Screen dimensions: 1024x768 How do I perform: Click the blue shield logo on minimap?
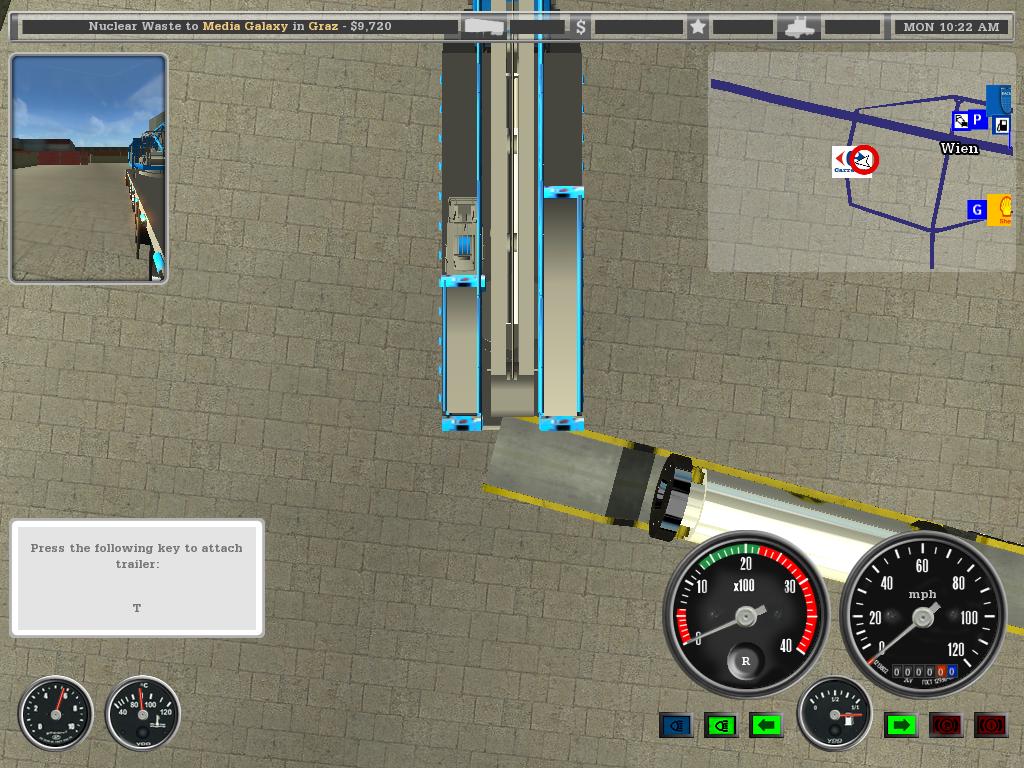click(999, 101)
